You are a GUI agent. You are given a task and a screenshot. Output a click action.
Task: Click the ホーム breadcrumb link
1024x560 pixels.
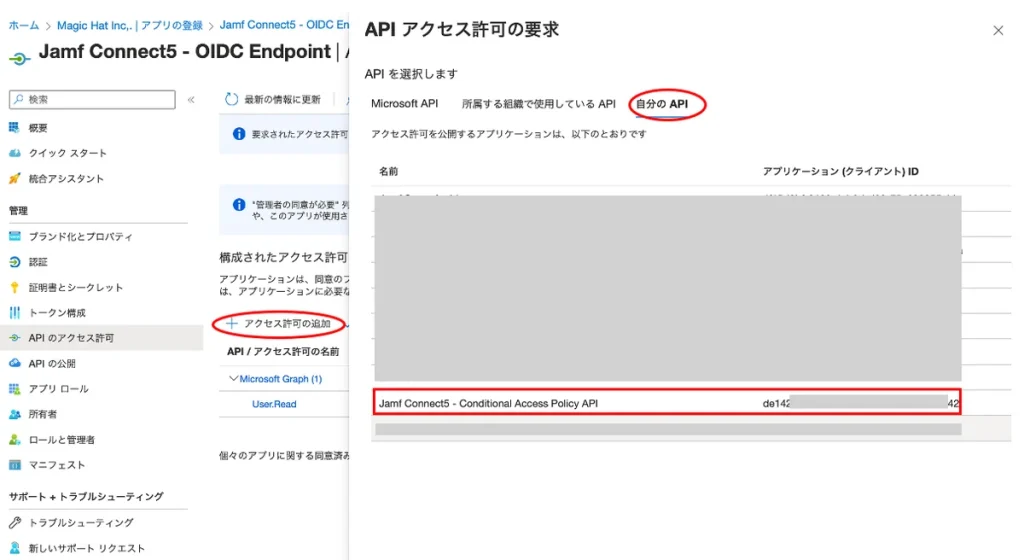(x=23, y=23)
